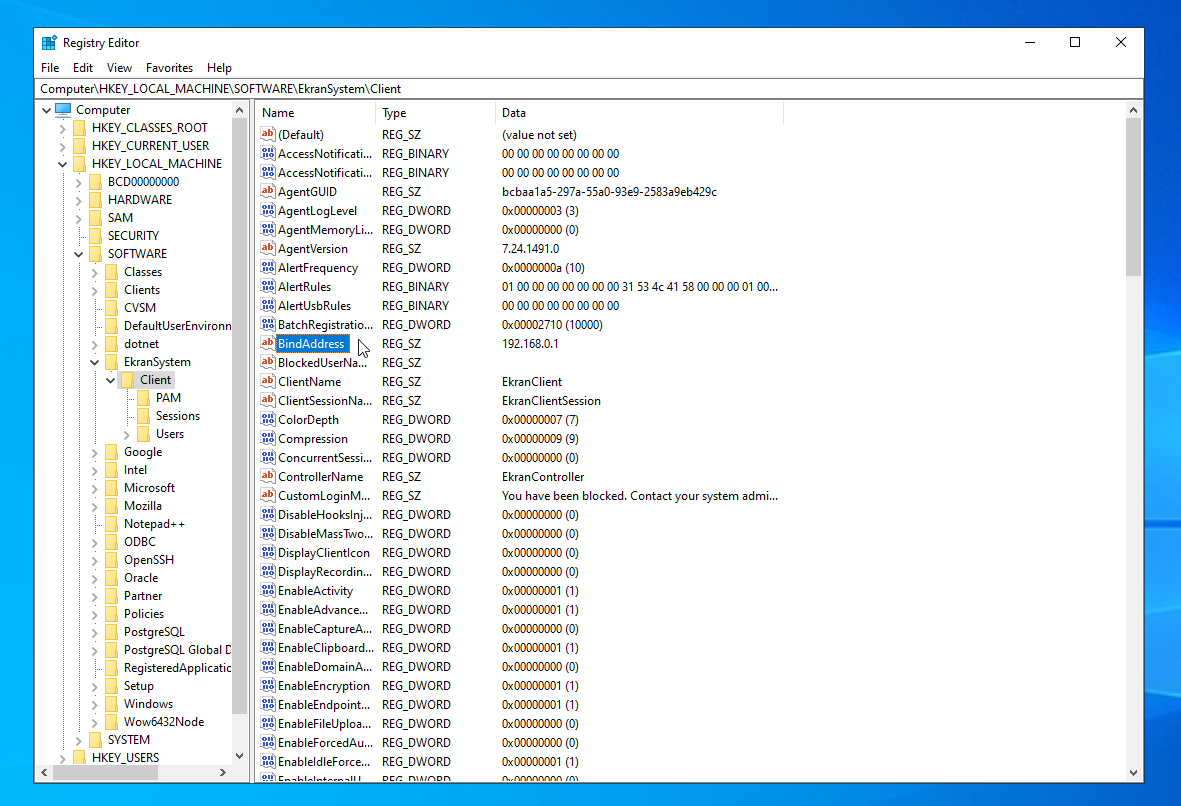The height and width of the screenshot is (806, 1181).
Task: Click the values pane scroll-down arrow
Action: [x=1134, y=773]
